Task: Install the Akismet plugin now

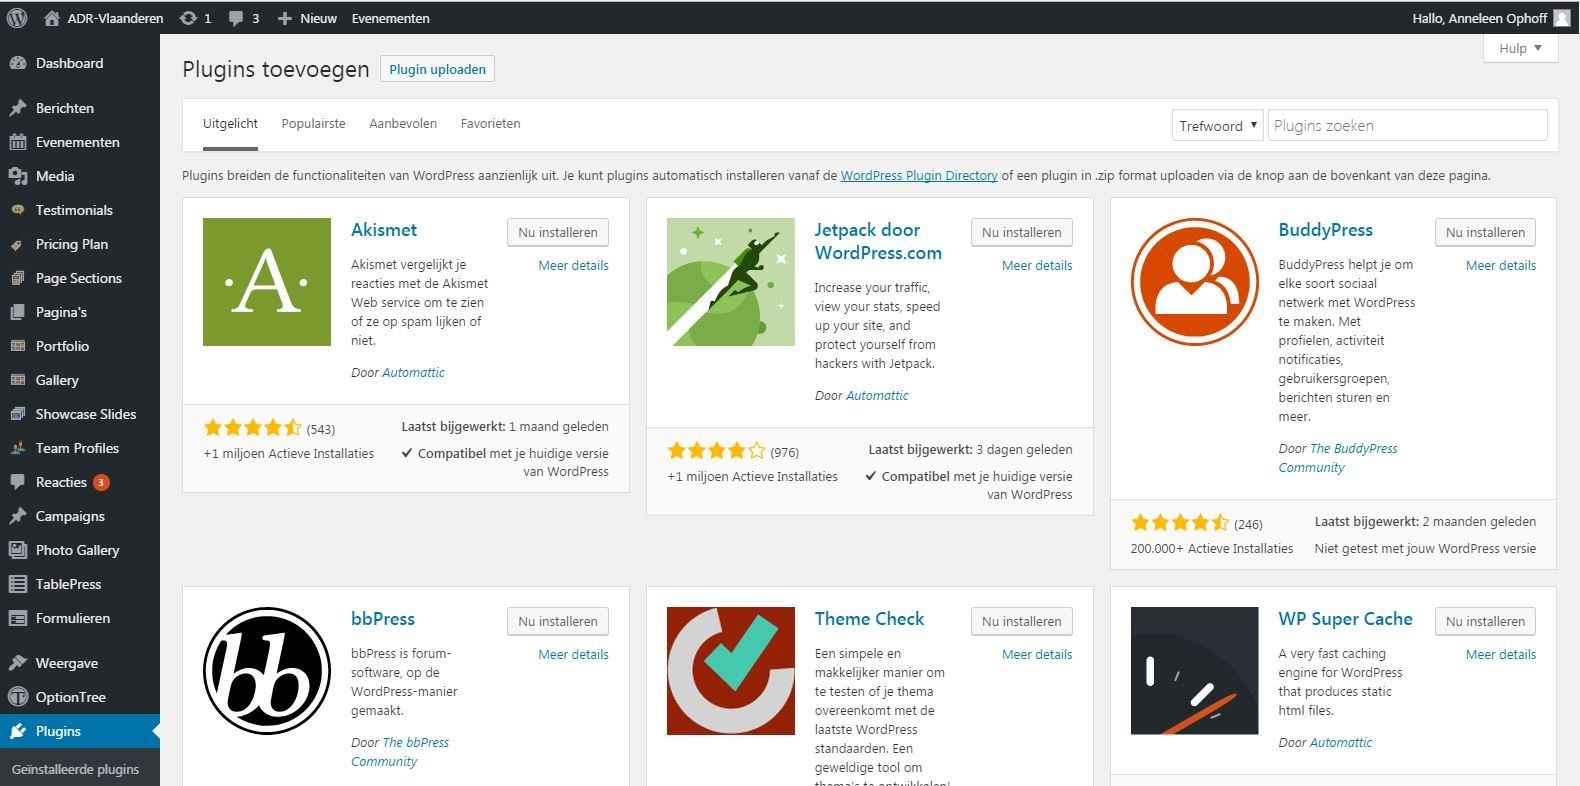Action: point(558,232)
